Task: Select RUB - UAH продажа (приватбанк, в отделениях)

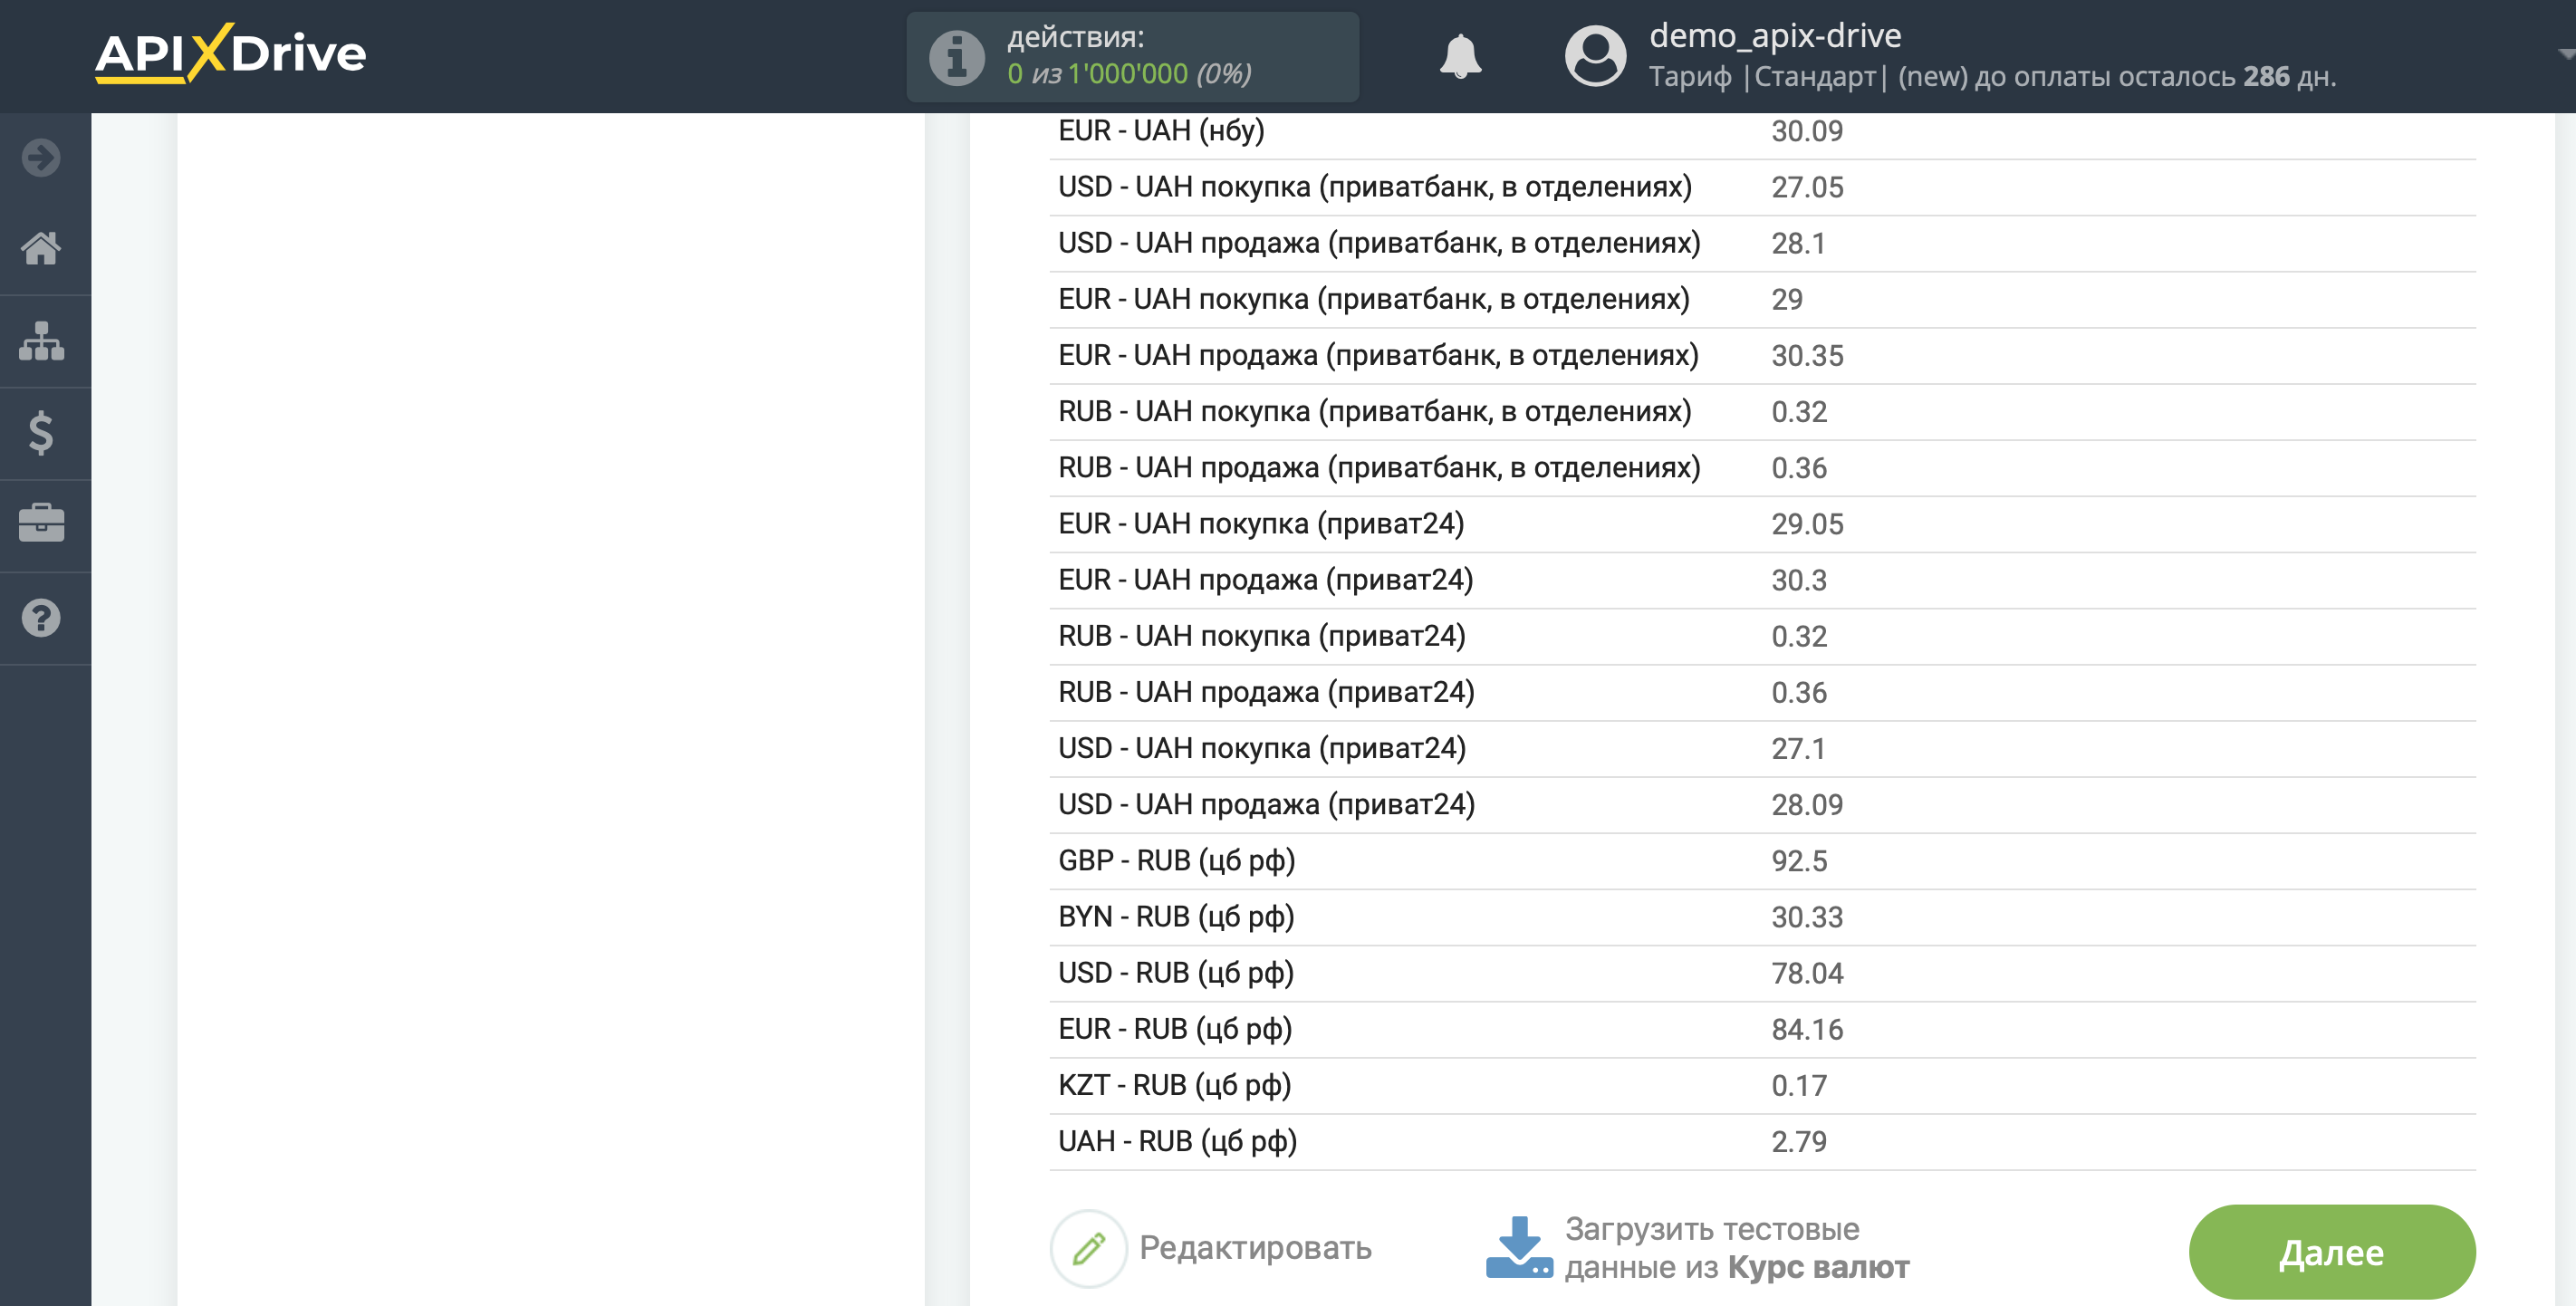Action: (1762, 467)
